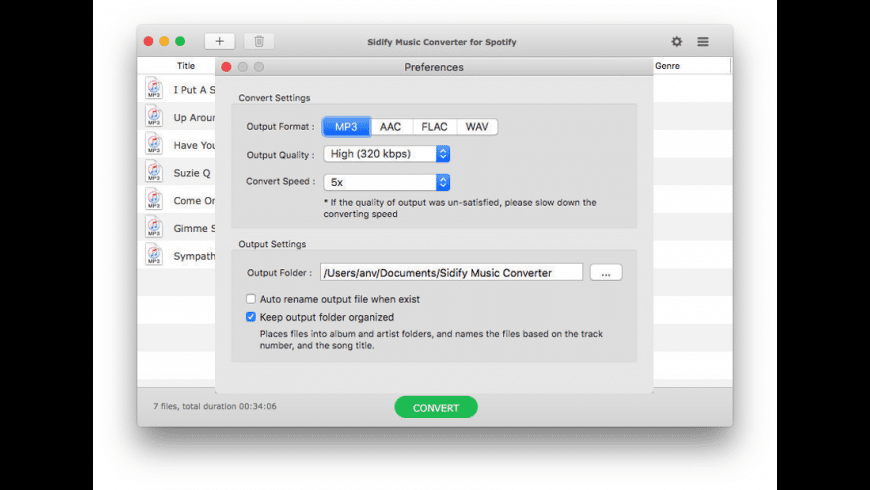870x490 pixels.
Task: Click the Sidify Music Converter window title
Action: click(x=442, y=42)
